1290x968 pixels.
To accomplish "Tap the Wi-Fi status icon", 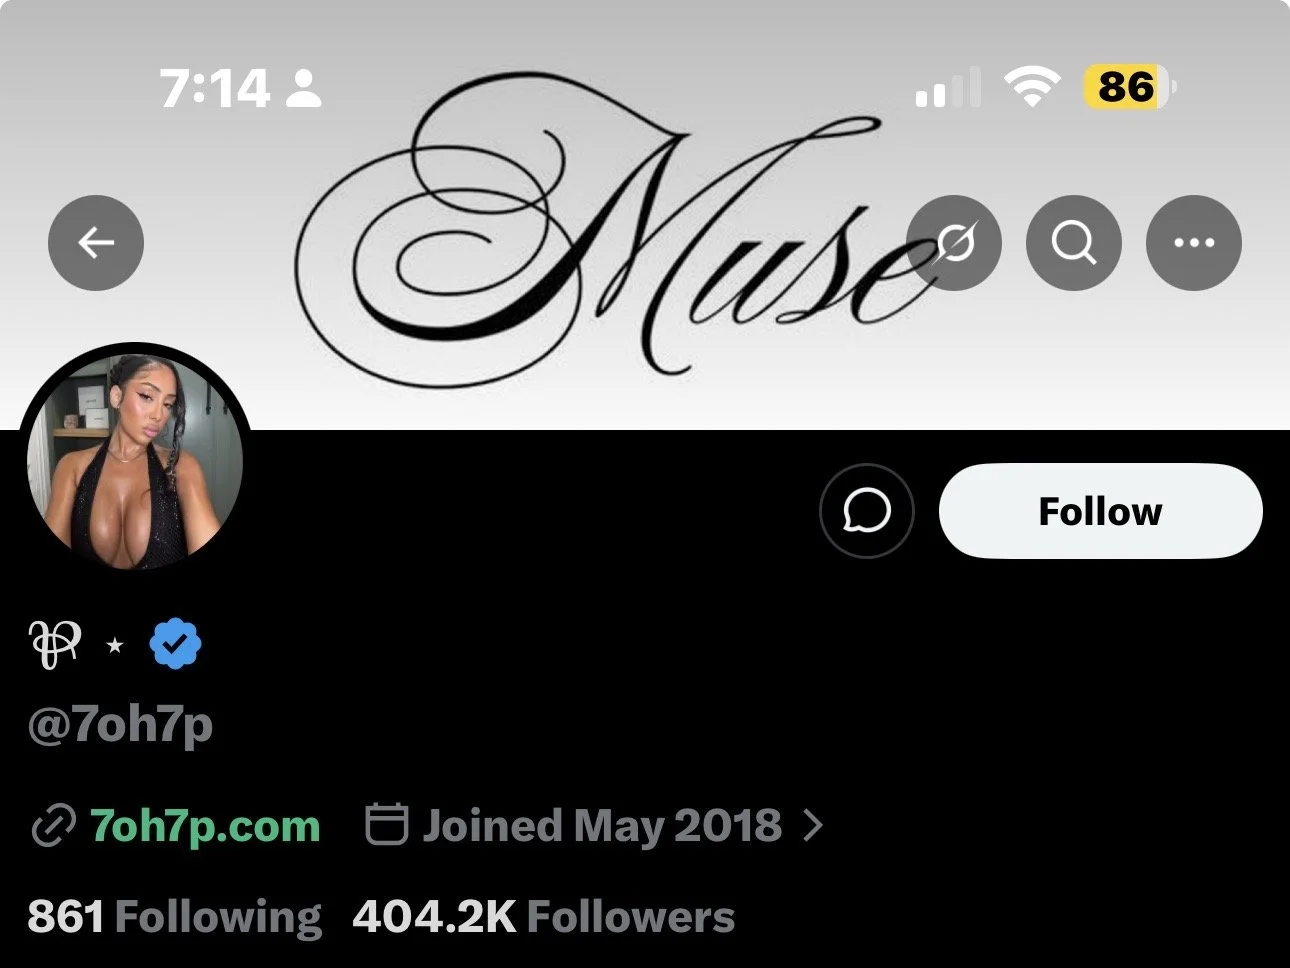I will 1034,87.
